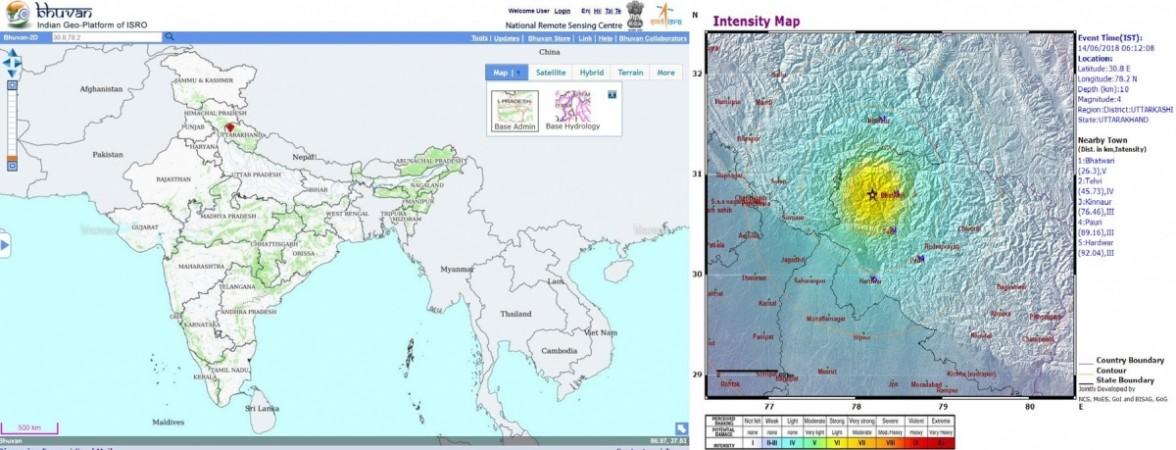Image resolution: width=1176 pixels, height=450 pixels.
Task: Click zoom in plus button
Action: tap(12, 86)
